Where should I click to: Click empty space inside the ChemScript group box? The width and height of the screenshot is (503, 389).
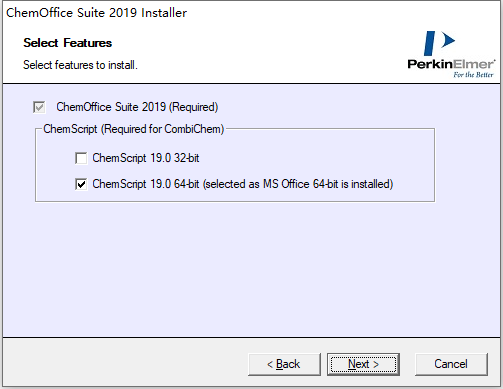coord(300,157)
